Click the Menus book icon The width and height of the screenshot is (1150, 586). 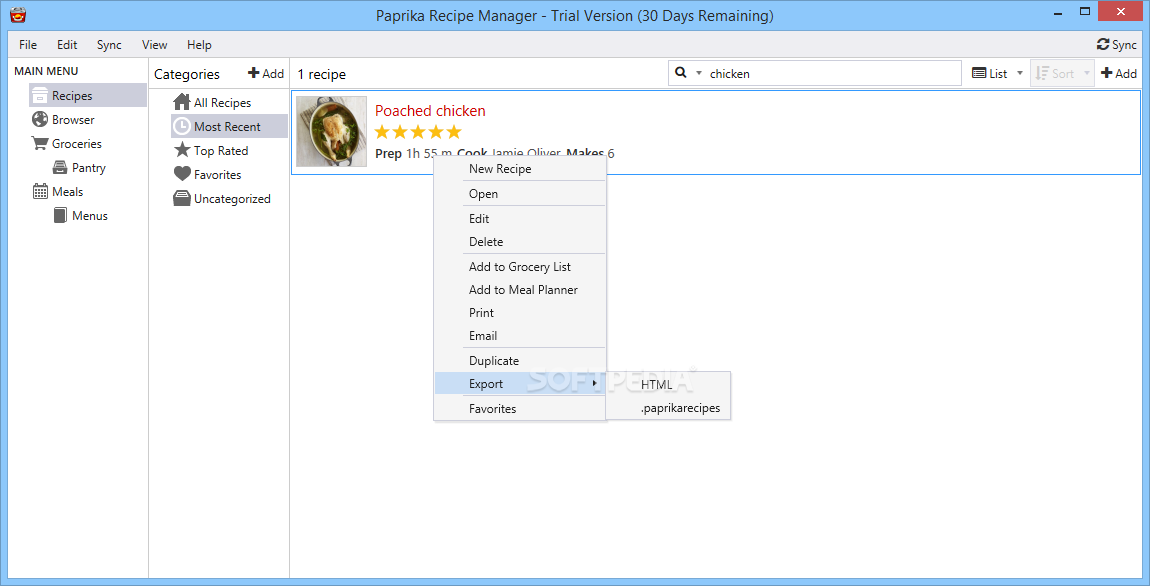click(x=60, y=216)
